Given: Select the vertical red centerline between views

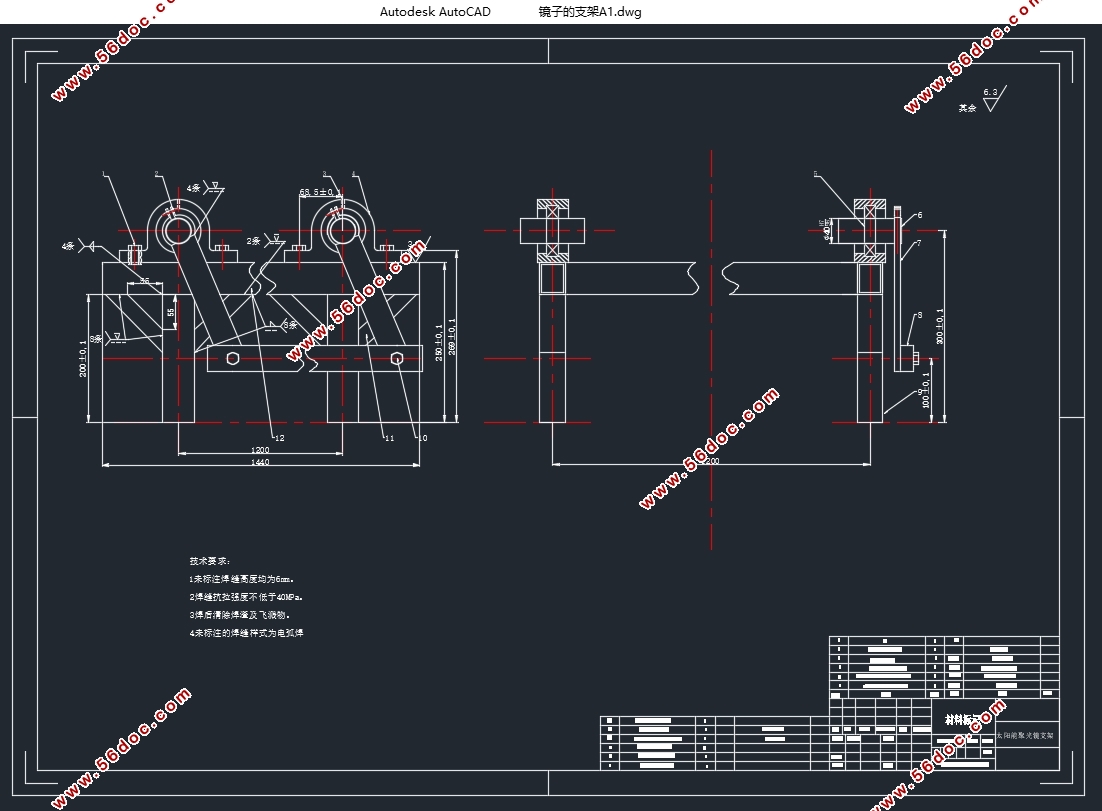Looking at the screenshot, I should 711,349.
